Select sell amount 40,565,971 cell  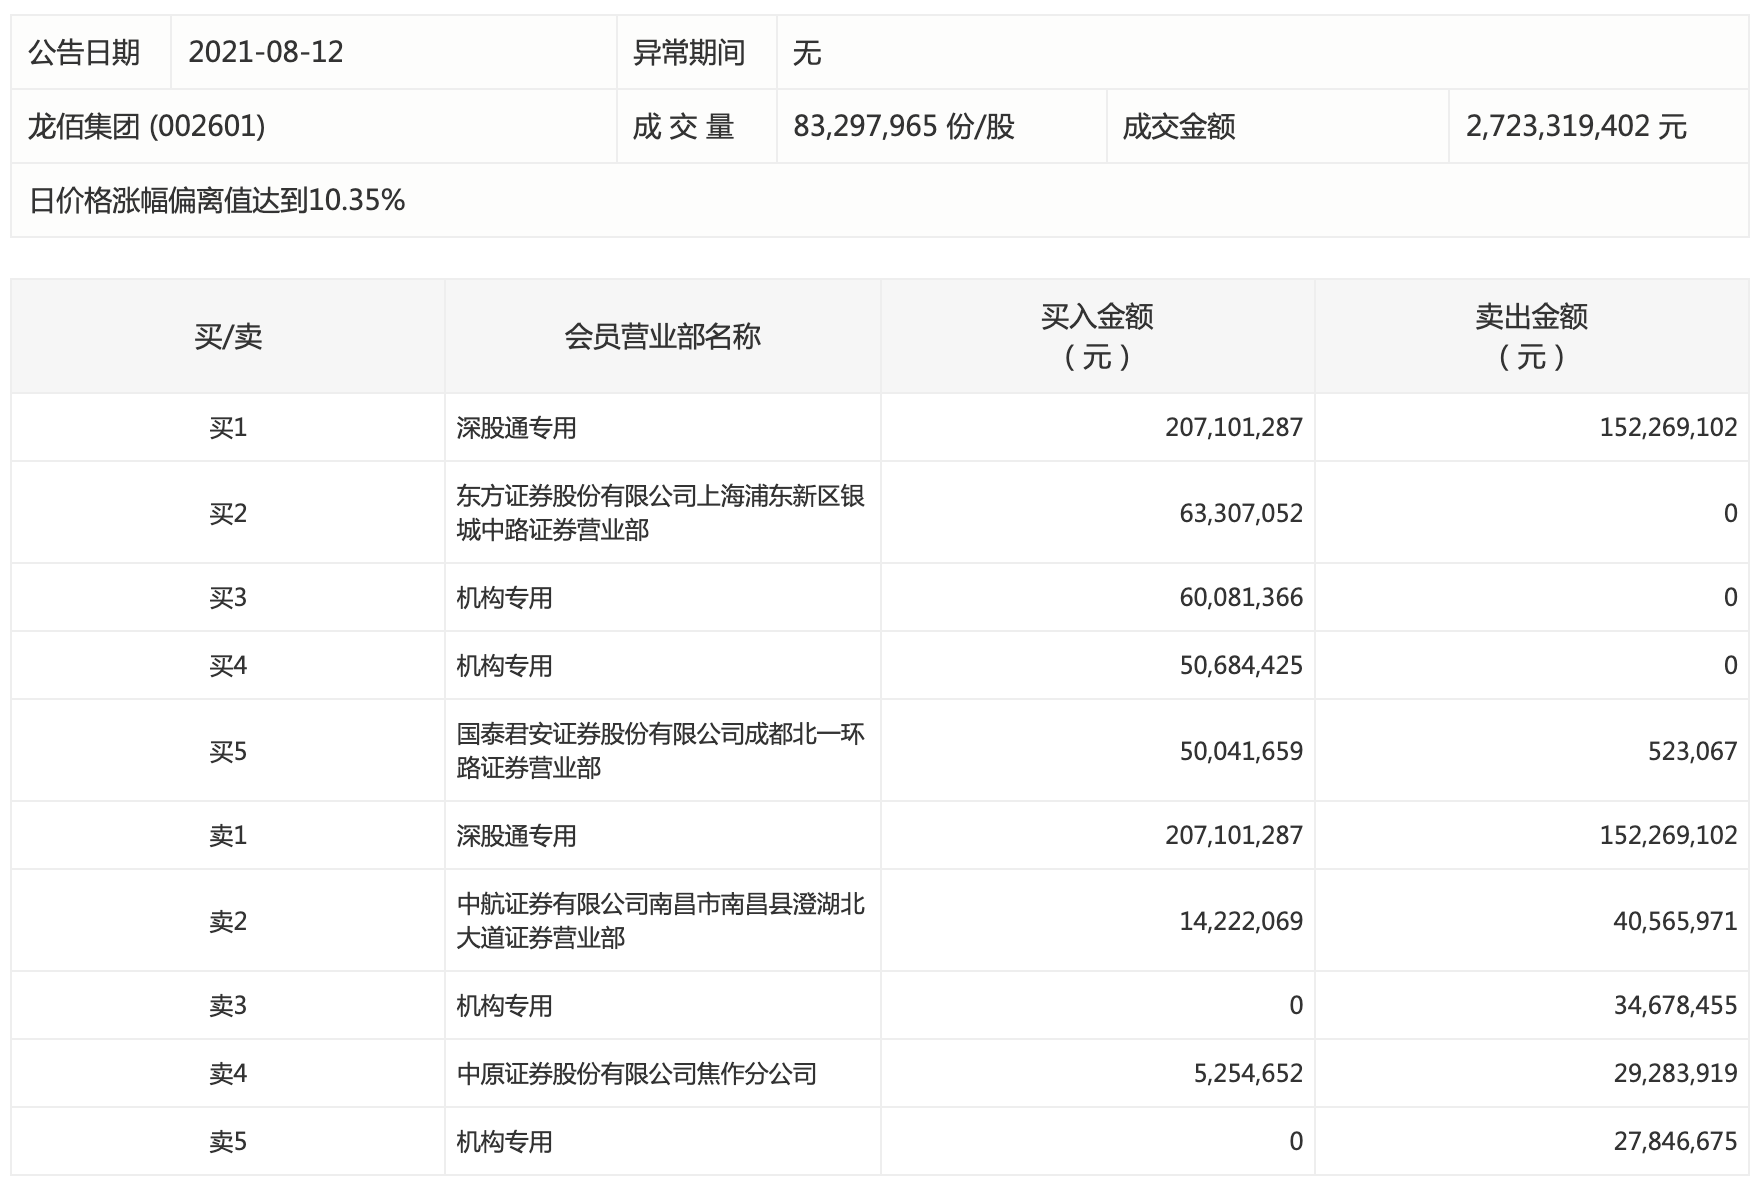(x=1674, y=921)
